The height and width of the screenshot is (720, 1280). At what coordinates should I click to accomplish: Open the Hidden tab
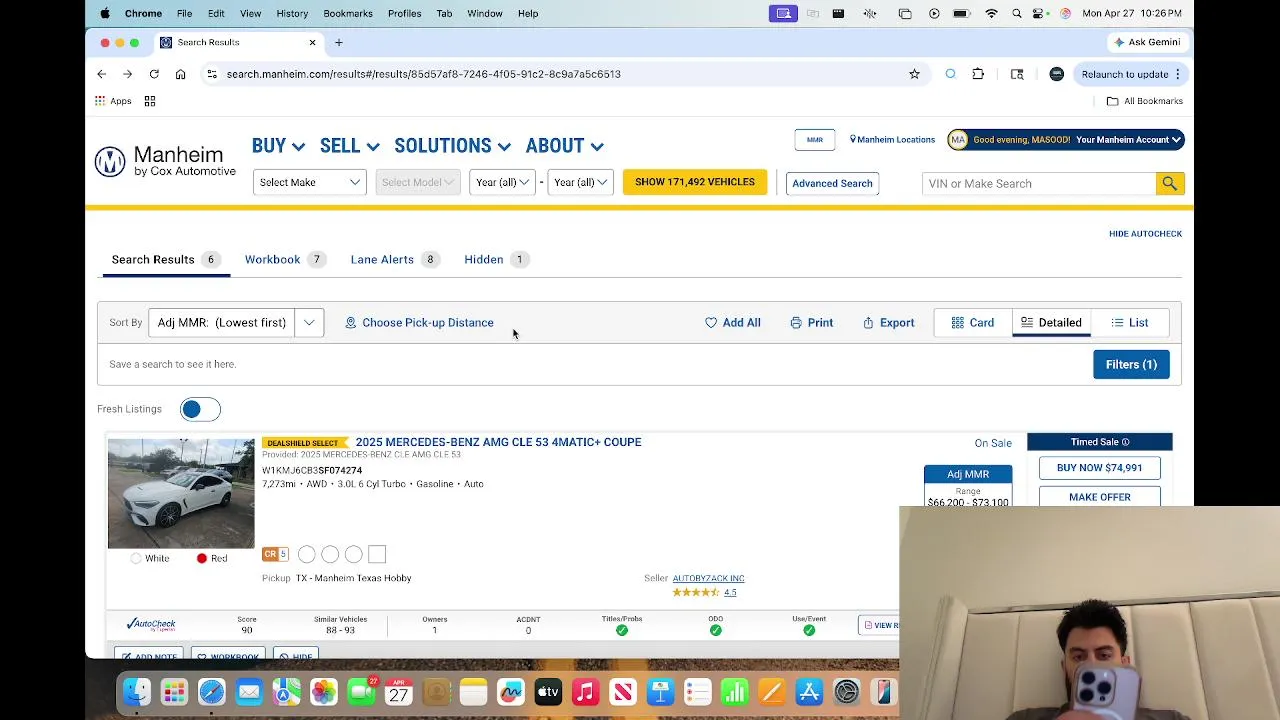point(496,260)
